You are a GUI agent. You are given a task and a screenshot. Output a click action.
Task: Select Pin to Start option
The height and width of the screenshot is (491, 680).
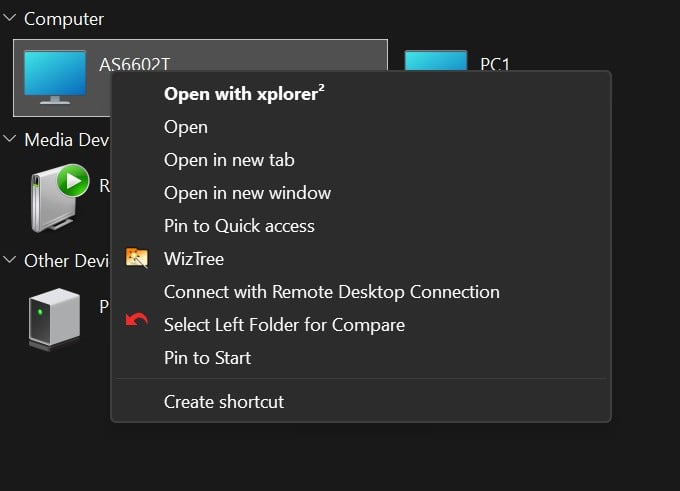(x=207, y=358)
